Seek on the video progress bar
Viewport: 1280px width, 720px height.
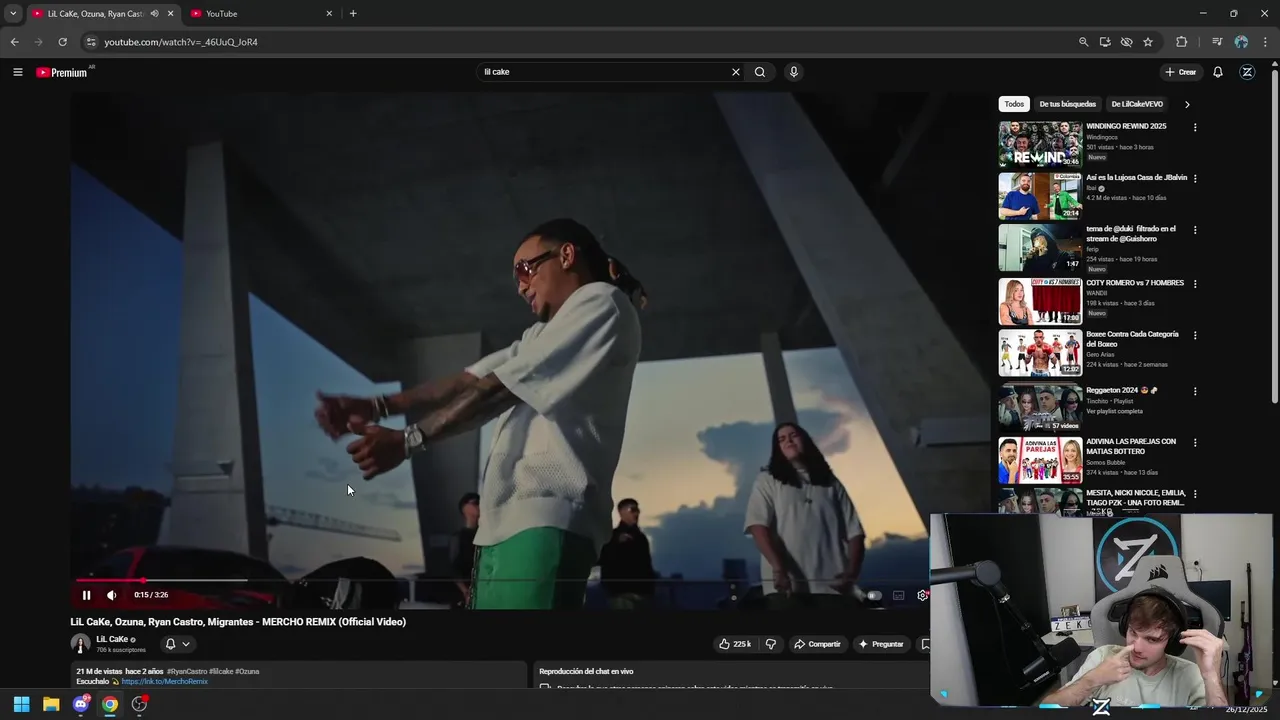coord(500,580)
